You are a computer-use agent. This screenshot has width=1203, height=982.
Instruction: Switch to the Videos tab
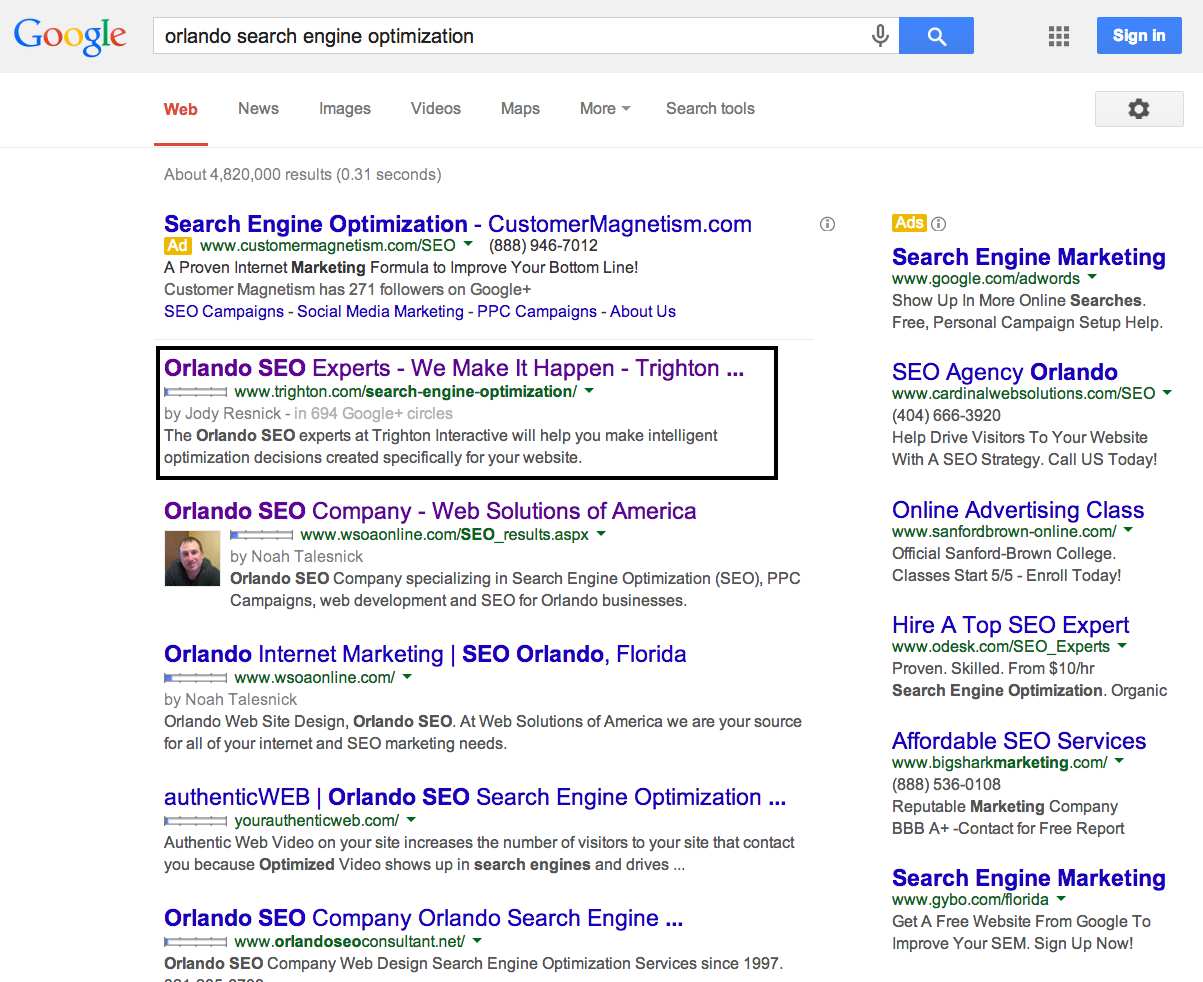[436, 108]
